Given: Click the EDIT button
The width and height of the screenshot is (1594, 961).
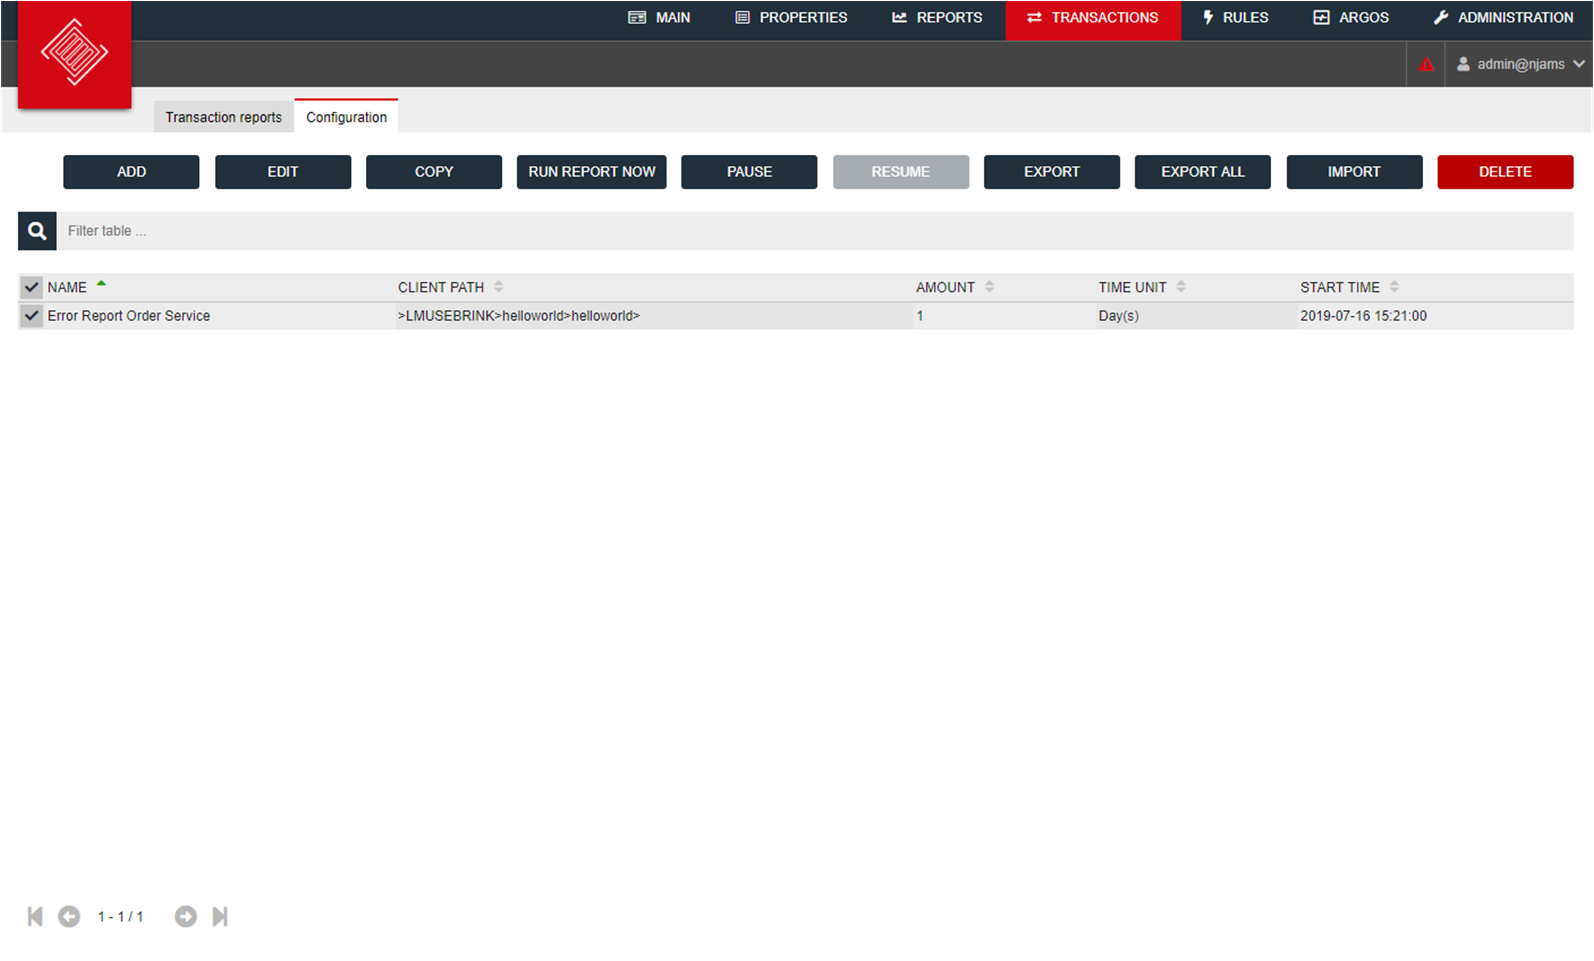Looking at the screenshot, I should [283, 172].
